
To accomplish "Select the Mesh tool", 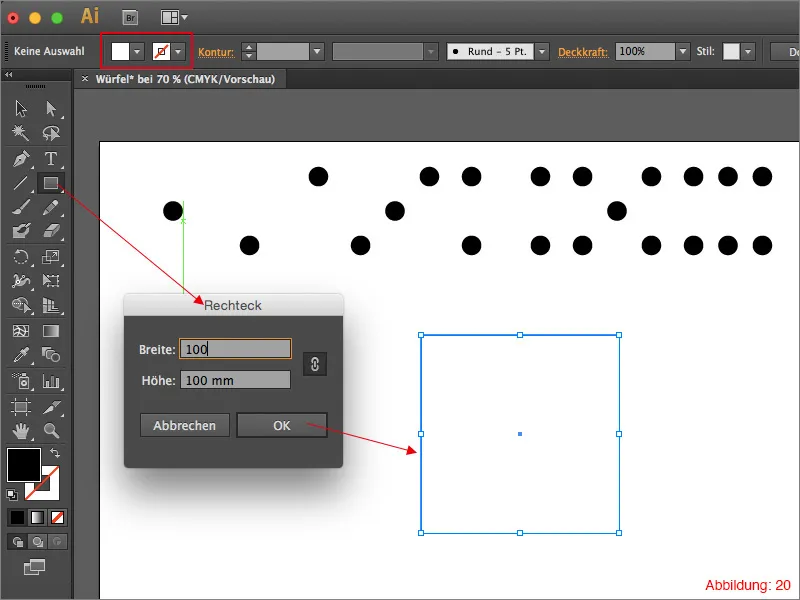I will pos(21,331).
